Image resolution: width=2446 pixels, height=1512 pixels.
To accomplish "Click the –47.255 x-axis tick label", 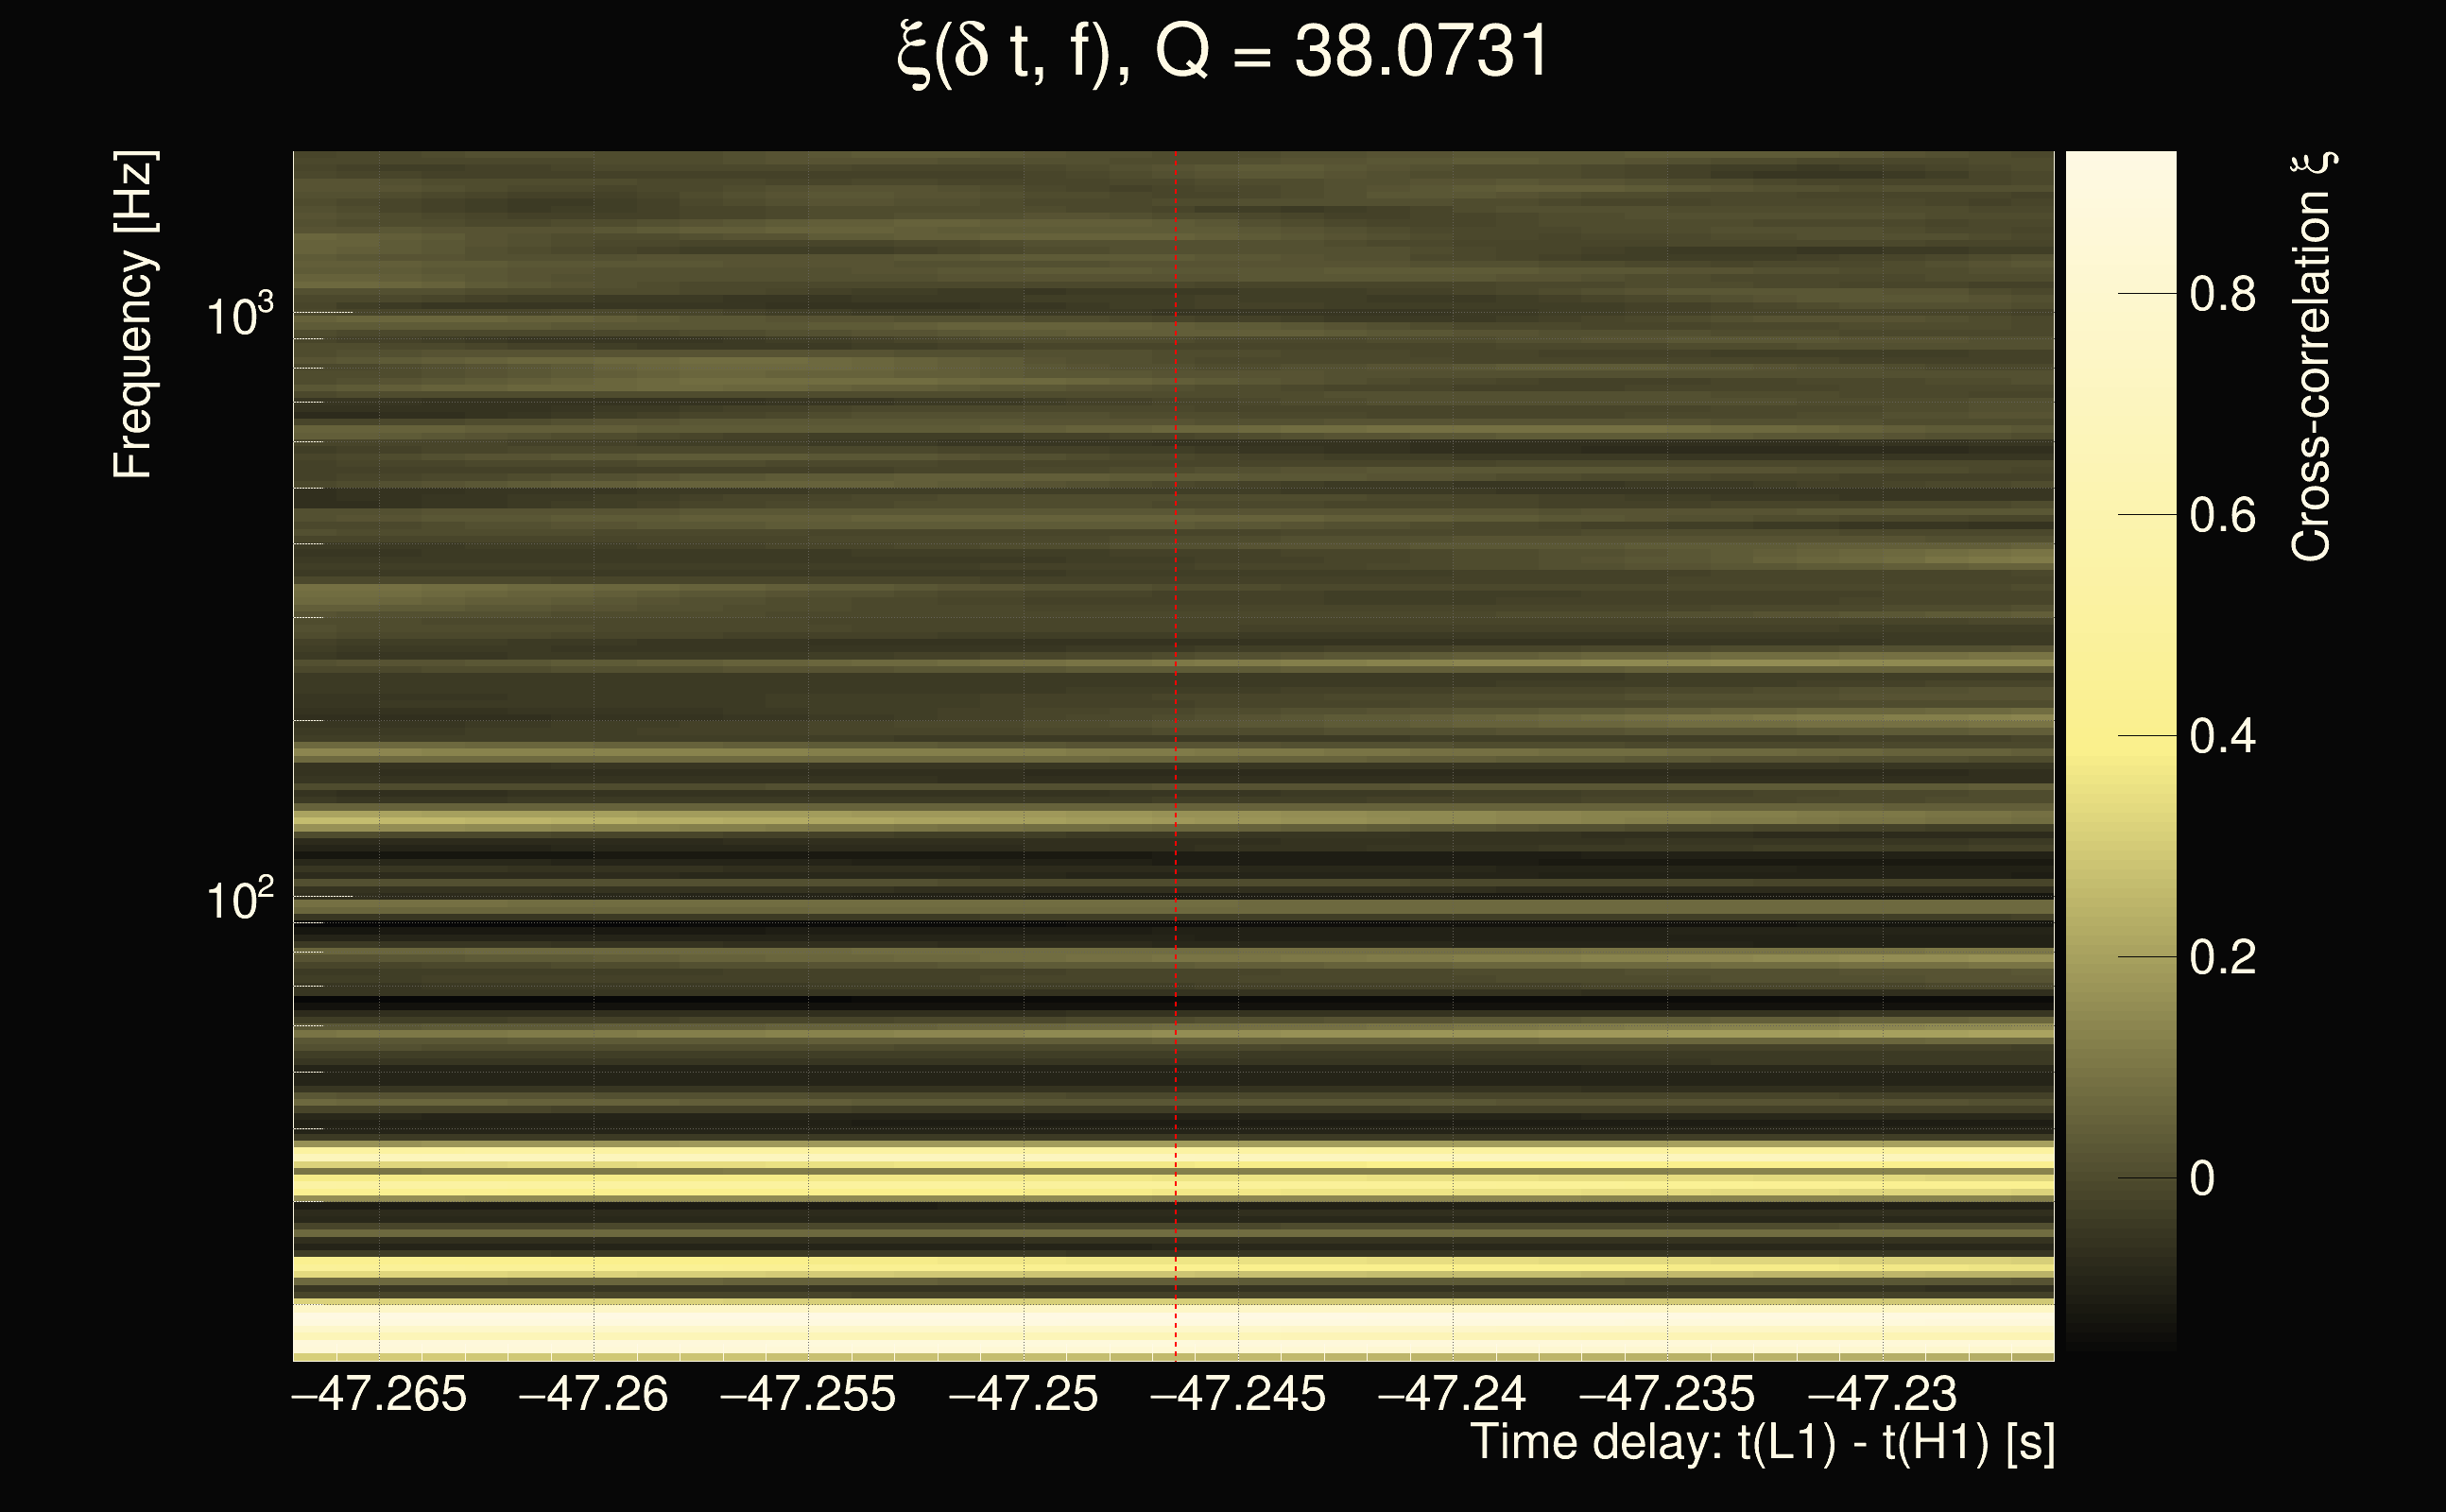I will coord(808,1394).
